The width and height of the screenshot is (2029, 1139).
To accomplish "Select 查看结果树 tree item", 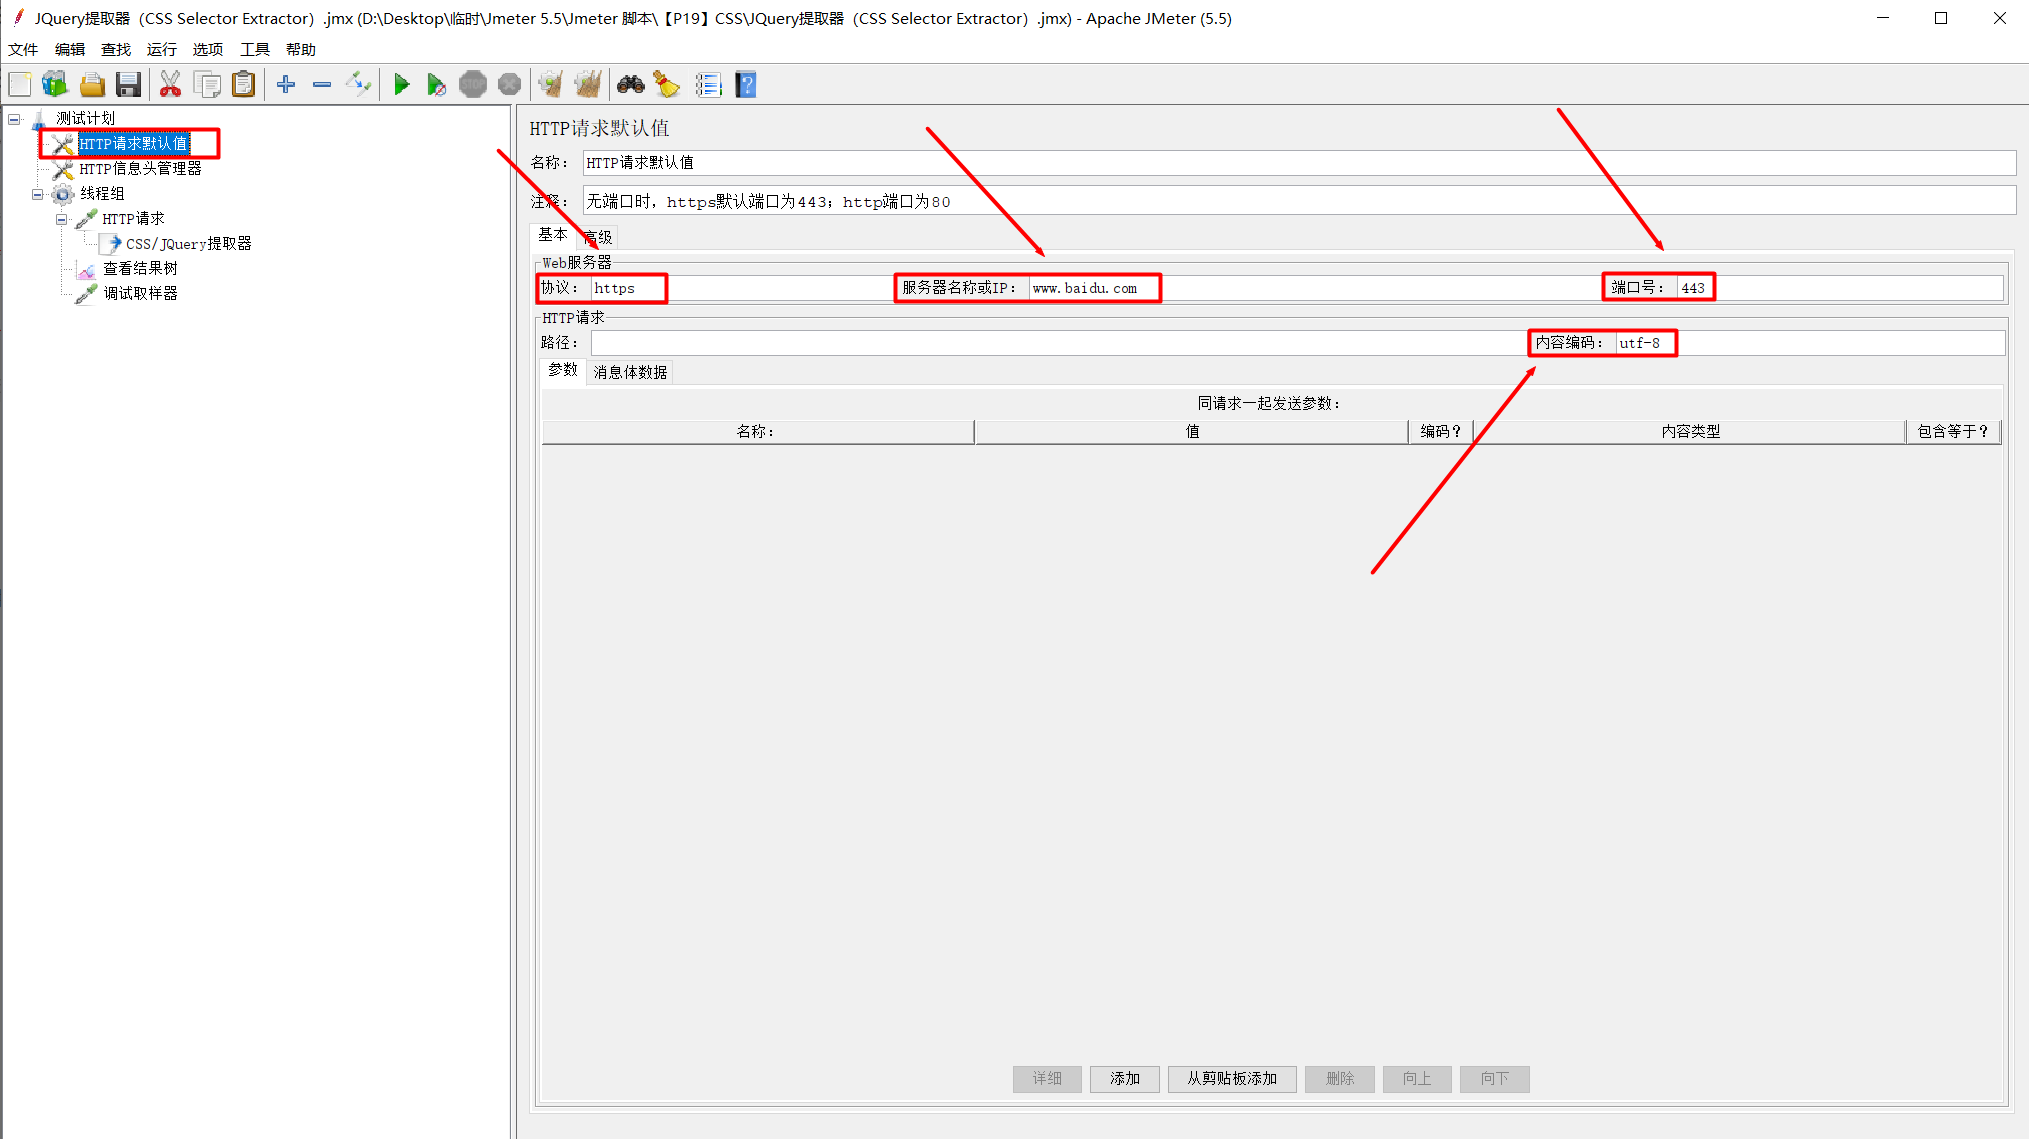I will (x=140, y=269).
